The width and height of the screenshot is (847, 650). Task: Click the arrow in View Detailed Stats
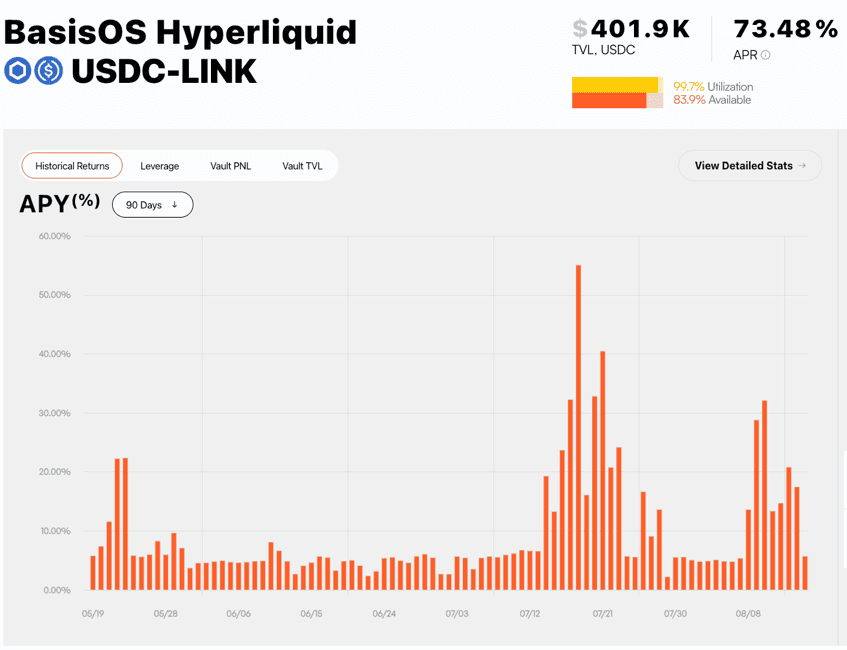pyautogui.click(x=802, y=166)
